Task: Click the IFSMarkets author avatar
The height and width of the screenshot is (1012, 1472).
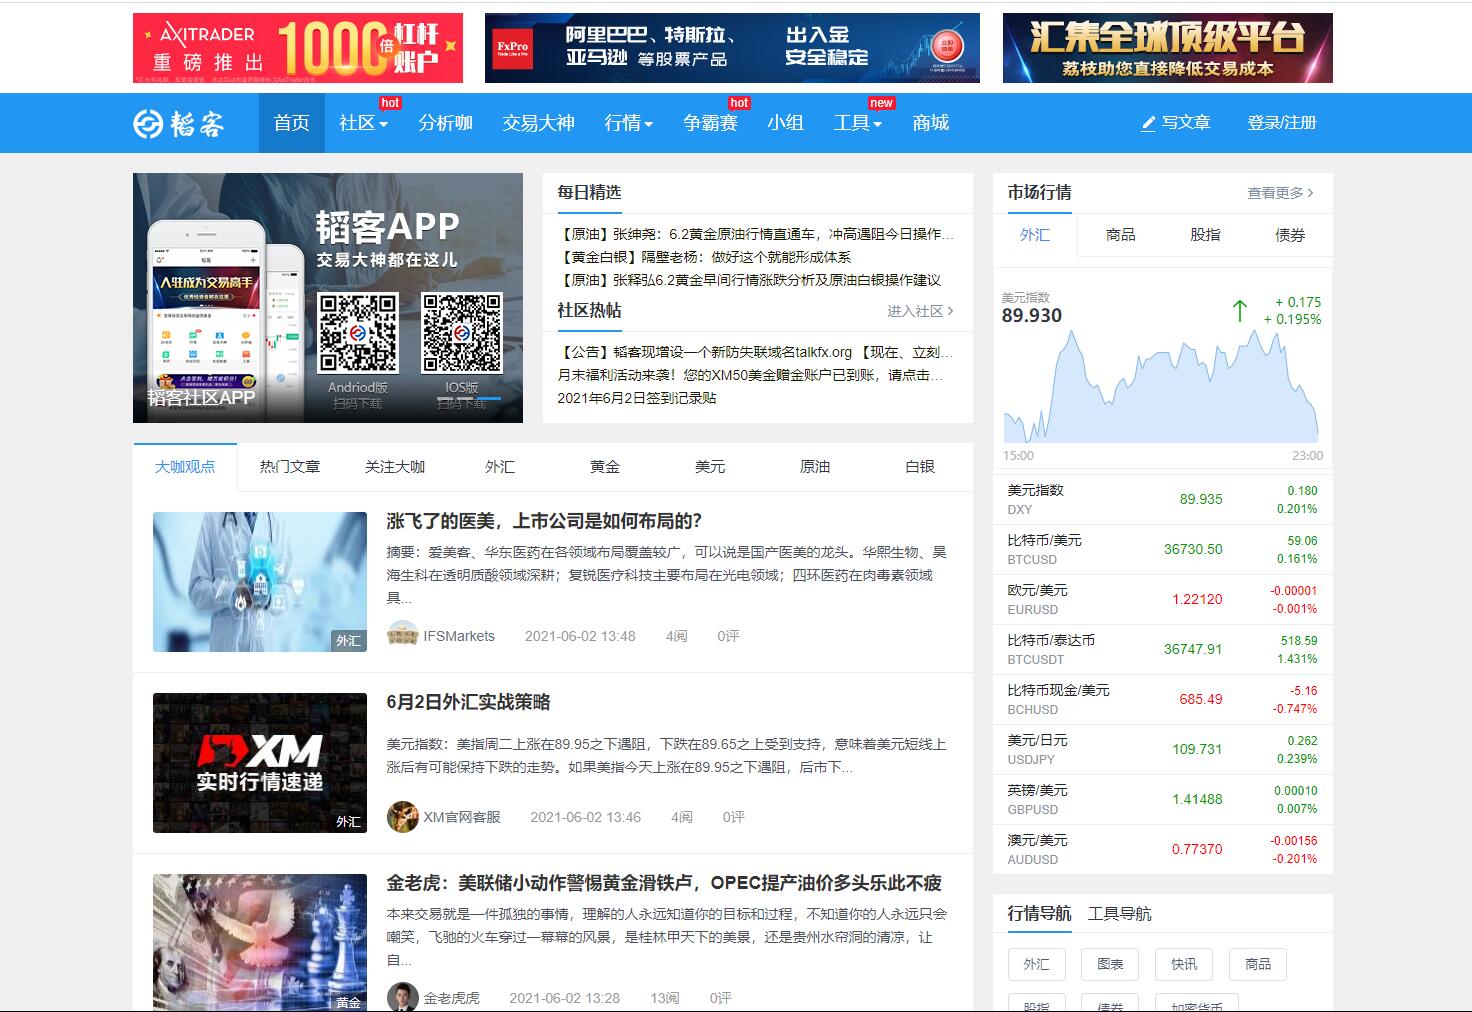Action: [x=402, y=636]
